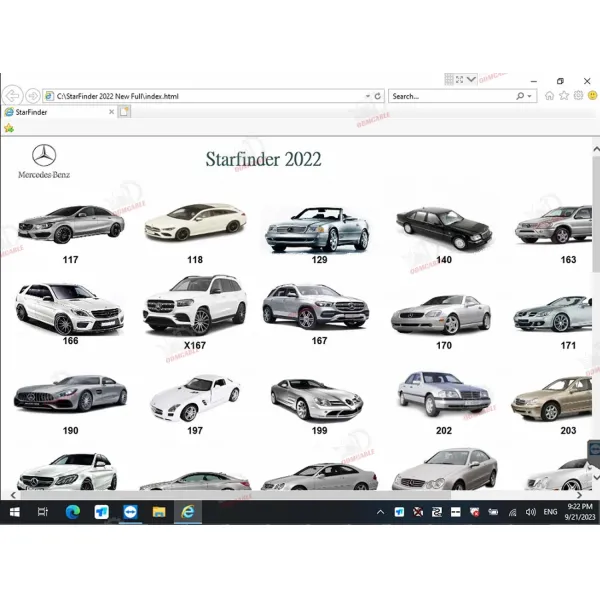The image size is (600, 600).
Task: Click the volume speaker tray icon
Action: point(530,512)
